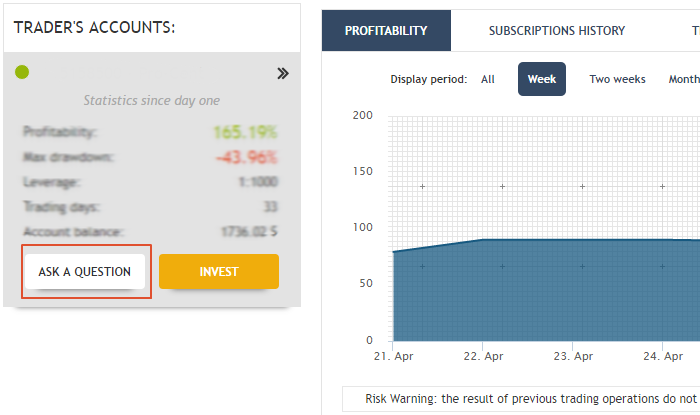Select the All display period
Viewport: 700px width, 415px height.
tap(488, 79)
